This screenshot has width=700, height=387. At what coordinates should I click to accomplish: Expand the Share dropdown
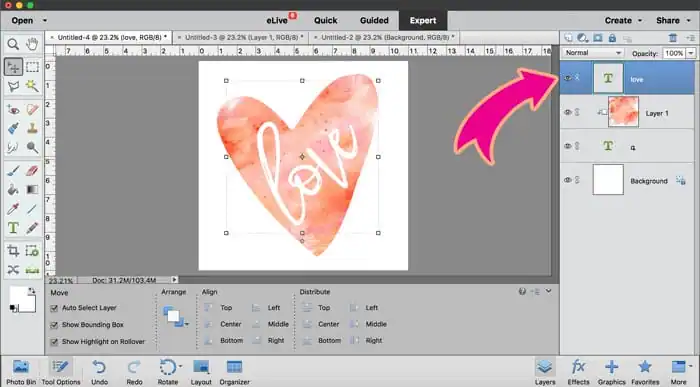tap(688, 21)
